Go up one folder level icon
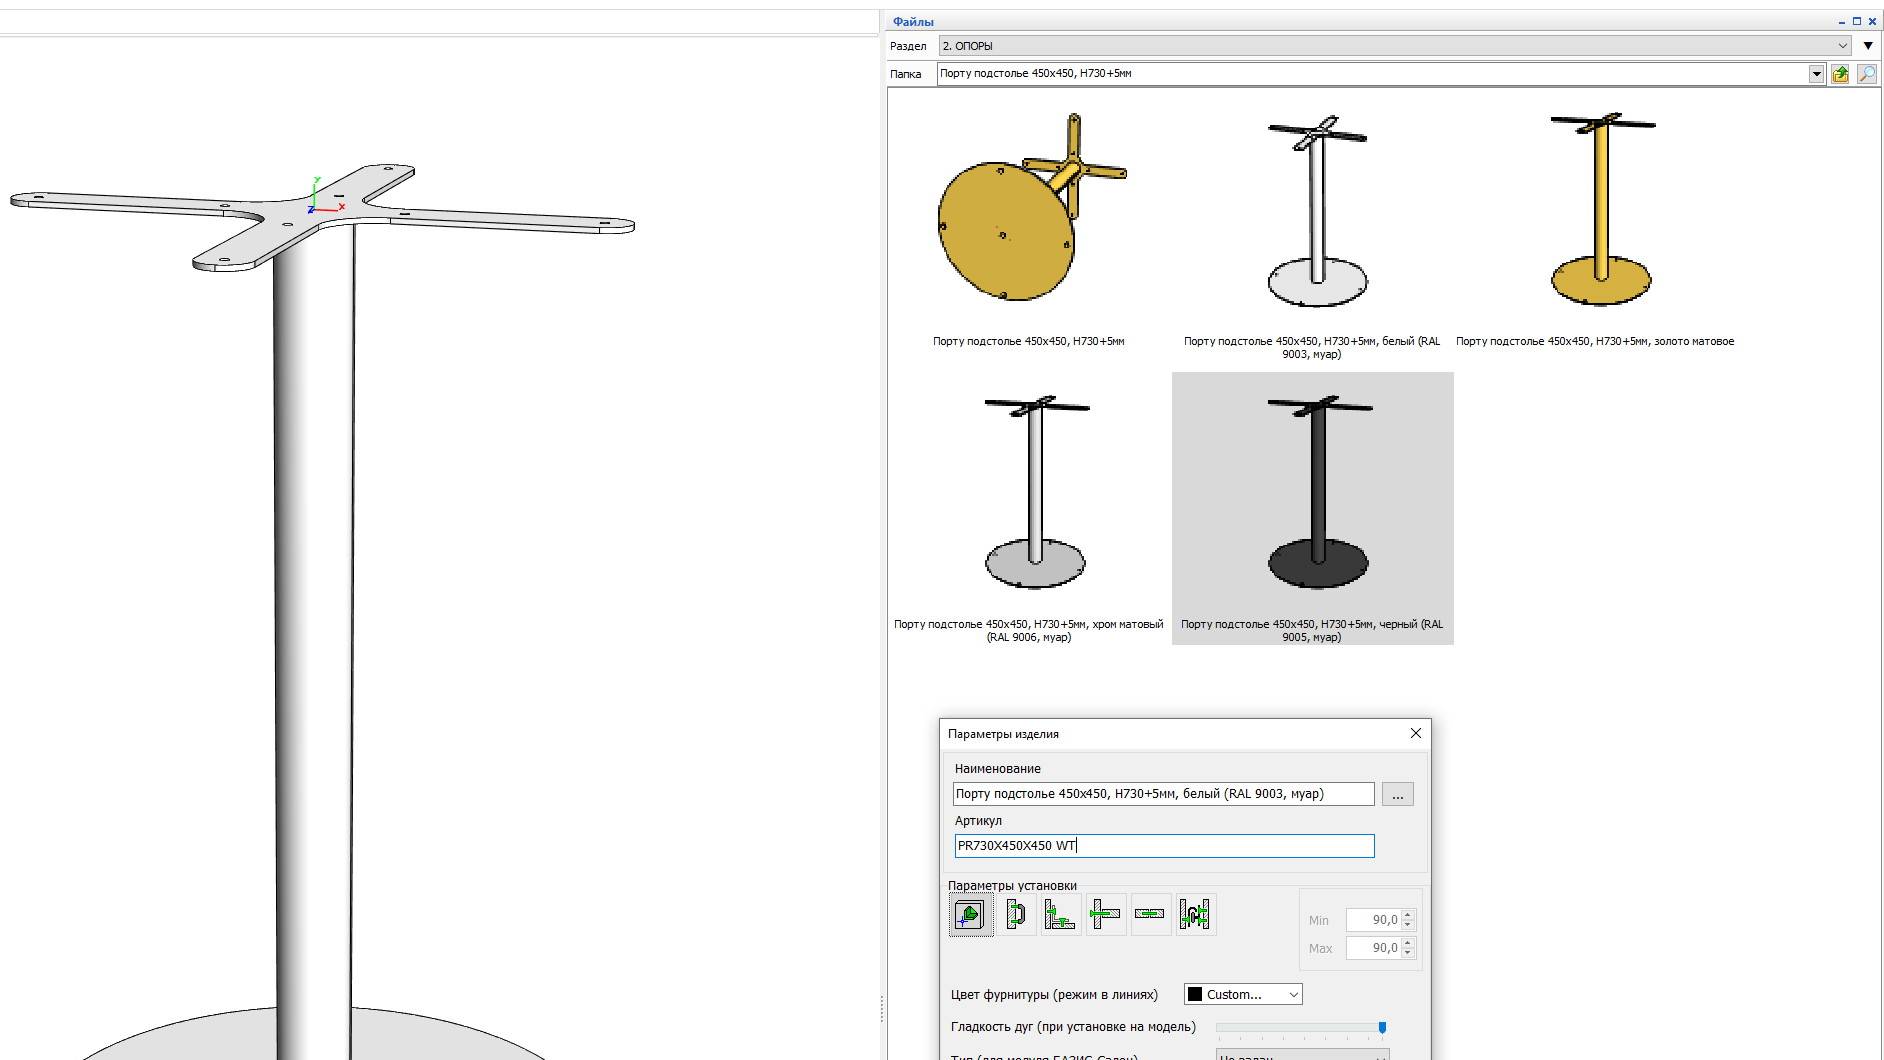The image size is (1884, 1060). (x=1840, y=74)
